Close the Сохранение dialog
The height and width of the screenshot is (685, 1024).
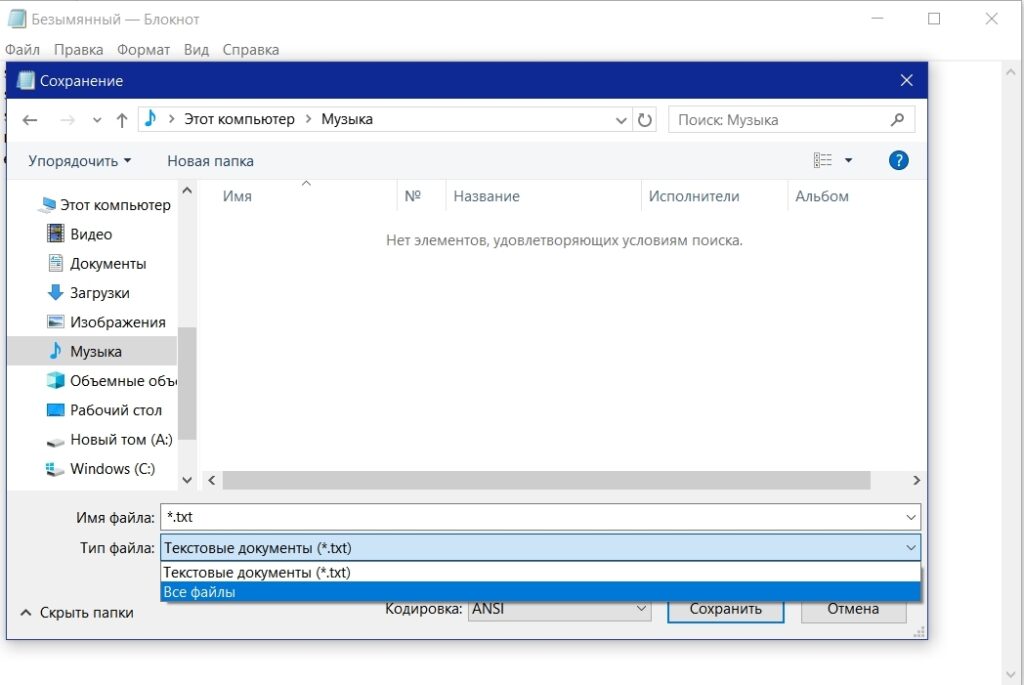click(906, 80)
